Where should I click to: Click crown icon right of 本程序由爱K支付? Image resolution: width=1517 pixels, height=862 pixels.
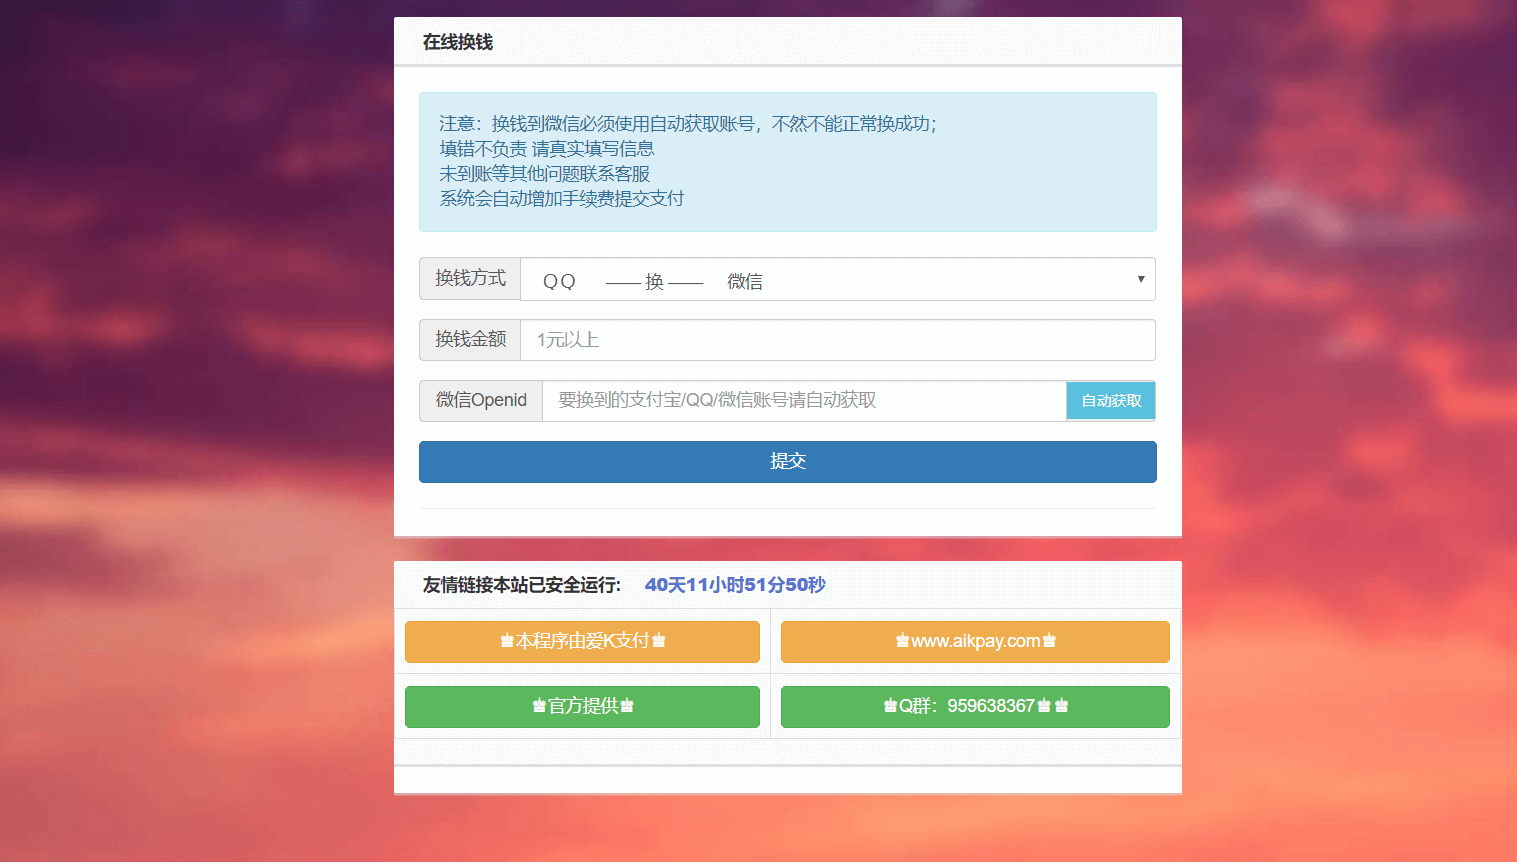[659, 641]
